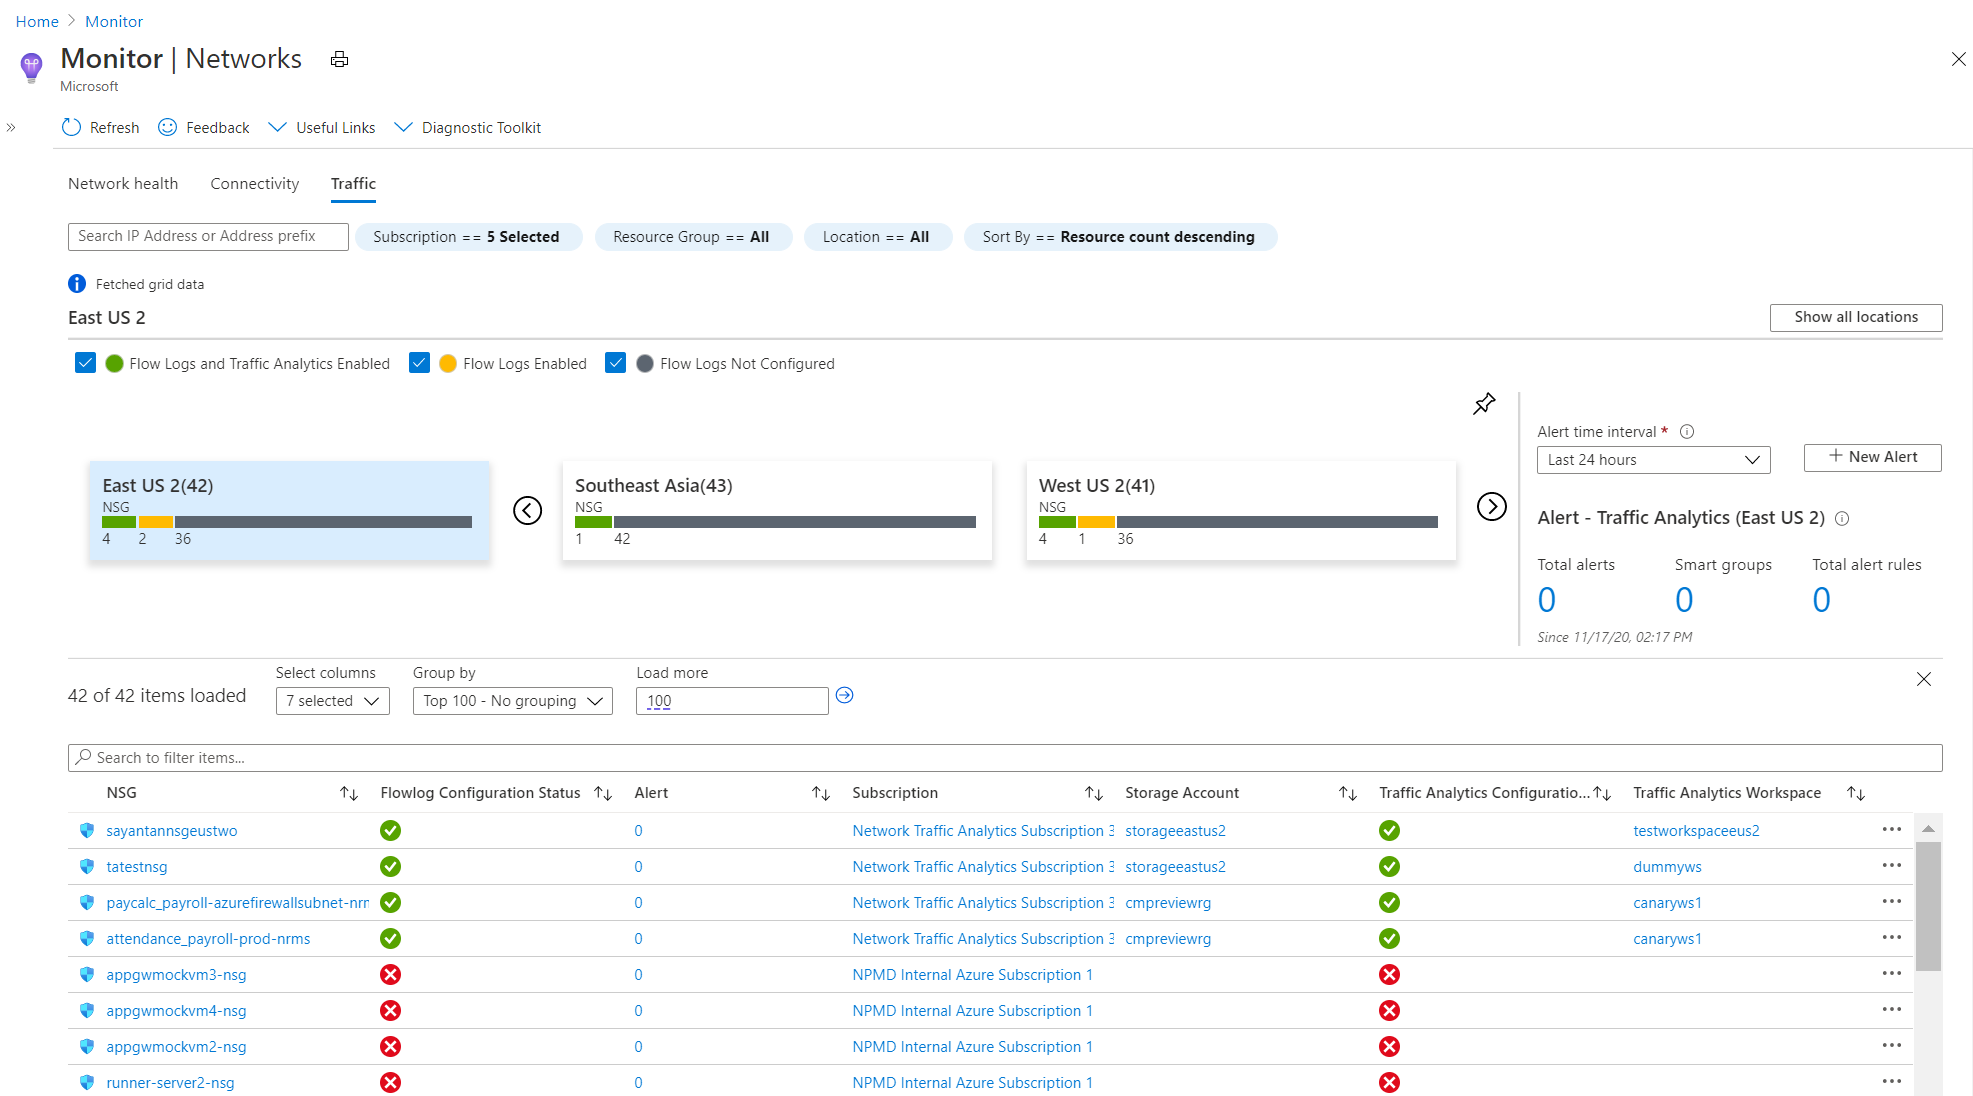1973x1096 pixels.
Task: Uncheck Flow Logs and Traffic Analytics Enabled
Action: [86, 363]
